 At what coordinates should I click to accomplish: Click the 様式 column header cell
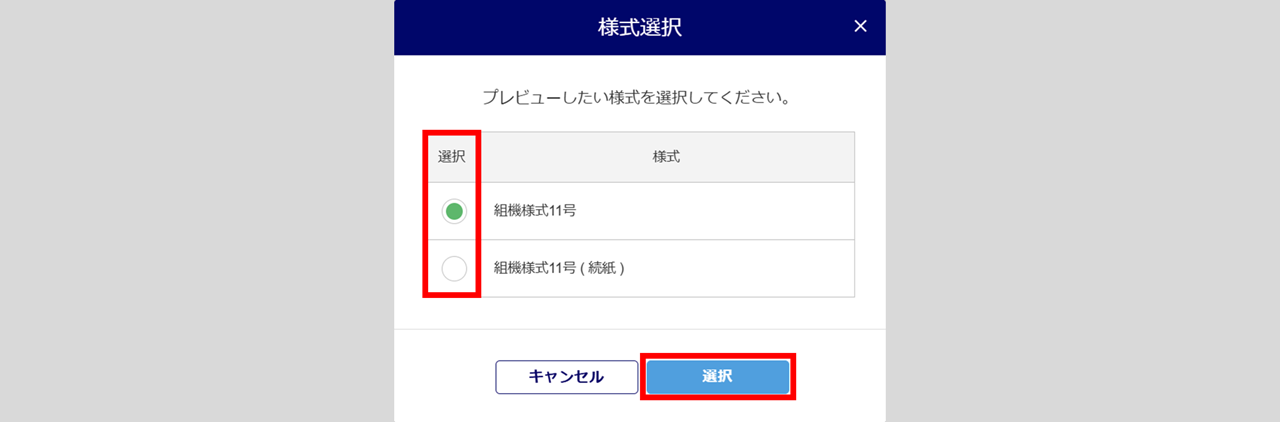point(666,157)
